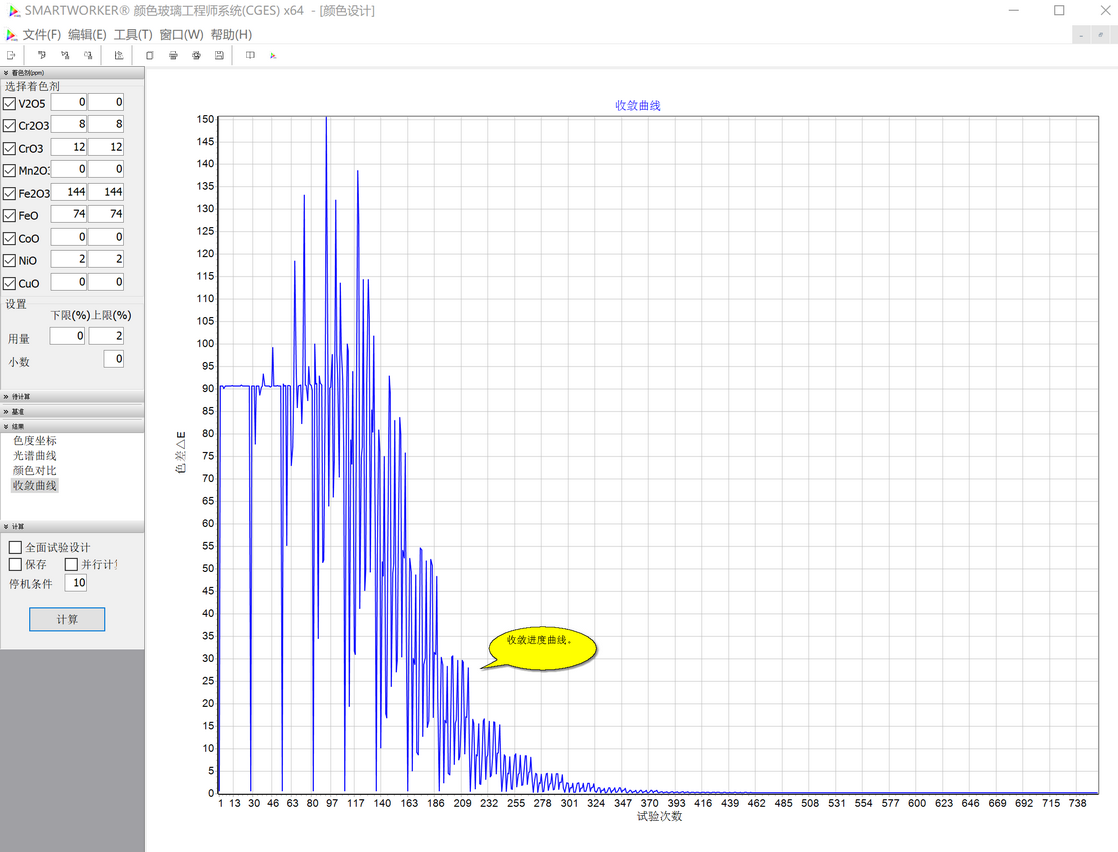Image resolution: width=1118 pixels, height=852 pixels.
Task: Click the colorful arrow icon in the toolbar
Action: tap(273, 55)
